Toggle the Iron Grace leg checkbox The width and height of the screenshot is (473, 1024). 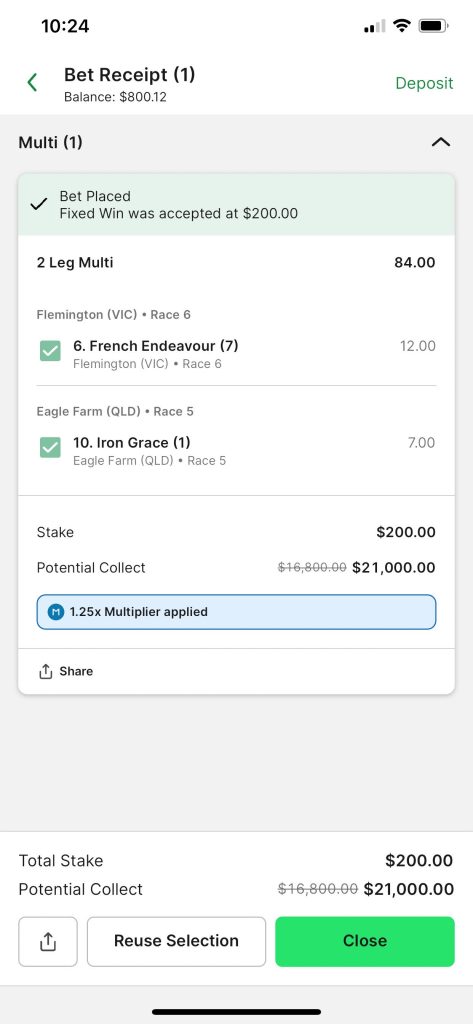pos(50,447)
